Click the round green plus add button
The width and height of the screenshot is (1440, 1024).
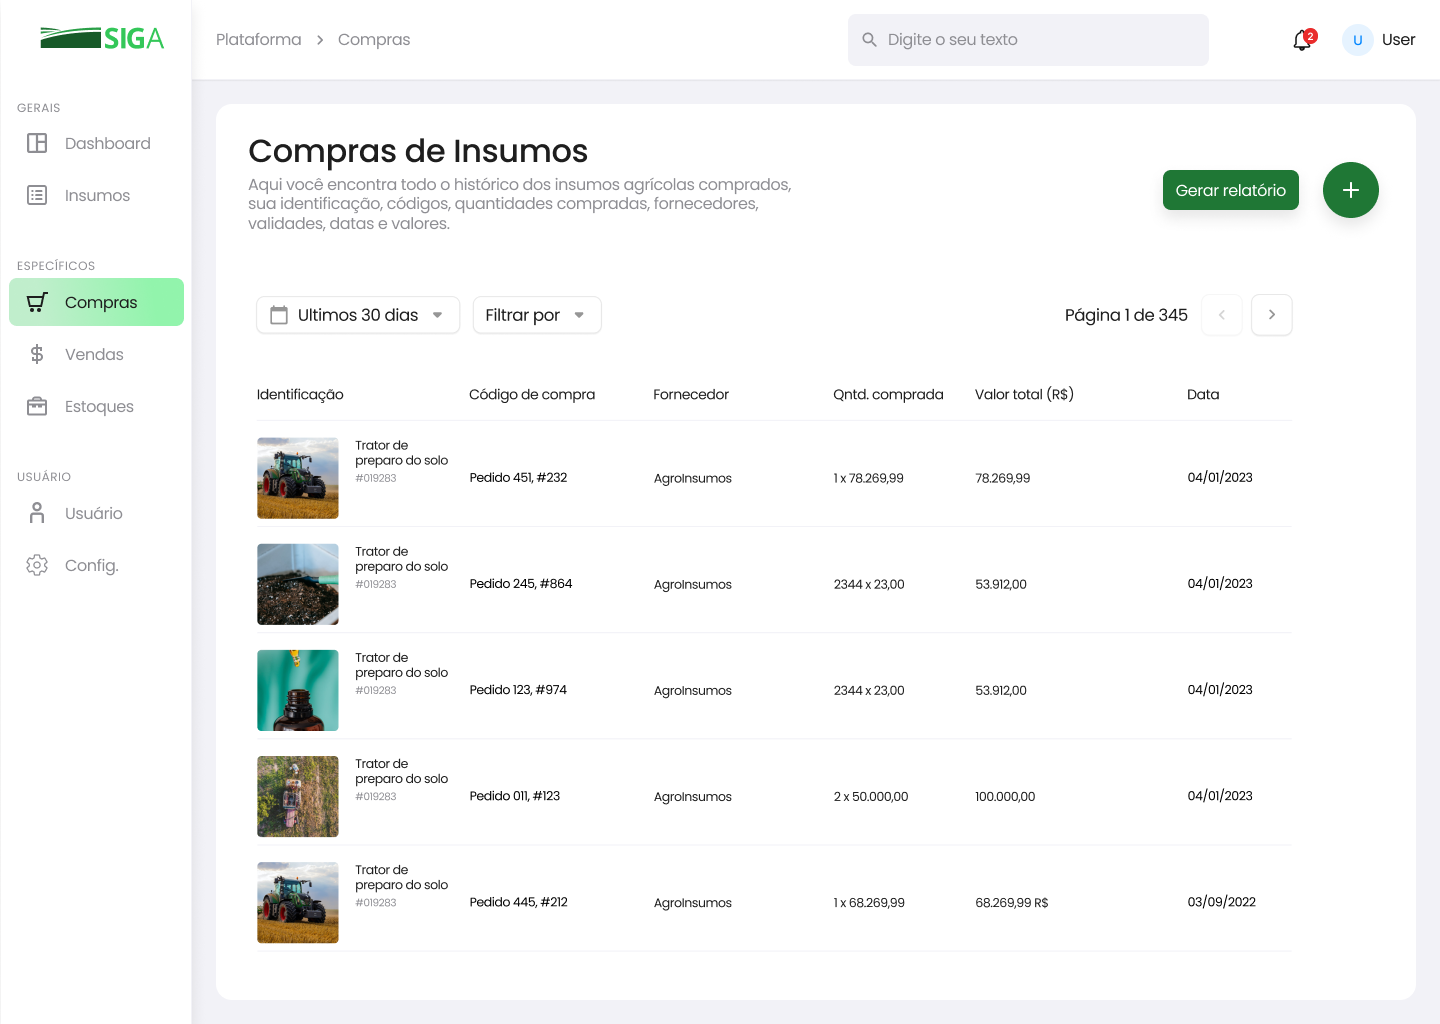click(1350, 190)
